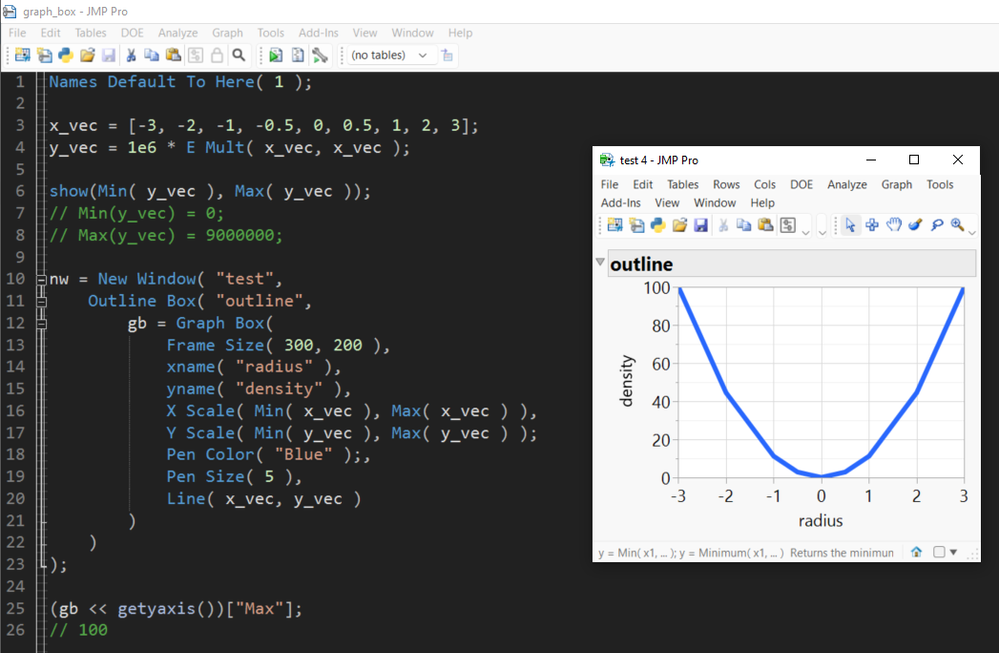The image size is (999, 653).
Task: Click the radius x-axis label
Action: pos(821,521)
